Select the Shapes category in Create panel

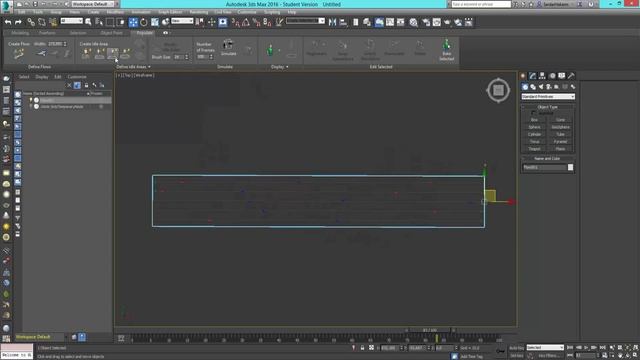point(533,87)
